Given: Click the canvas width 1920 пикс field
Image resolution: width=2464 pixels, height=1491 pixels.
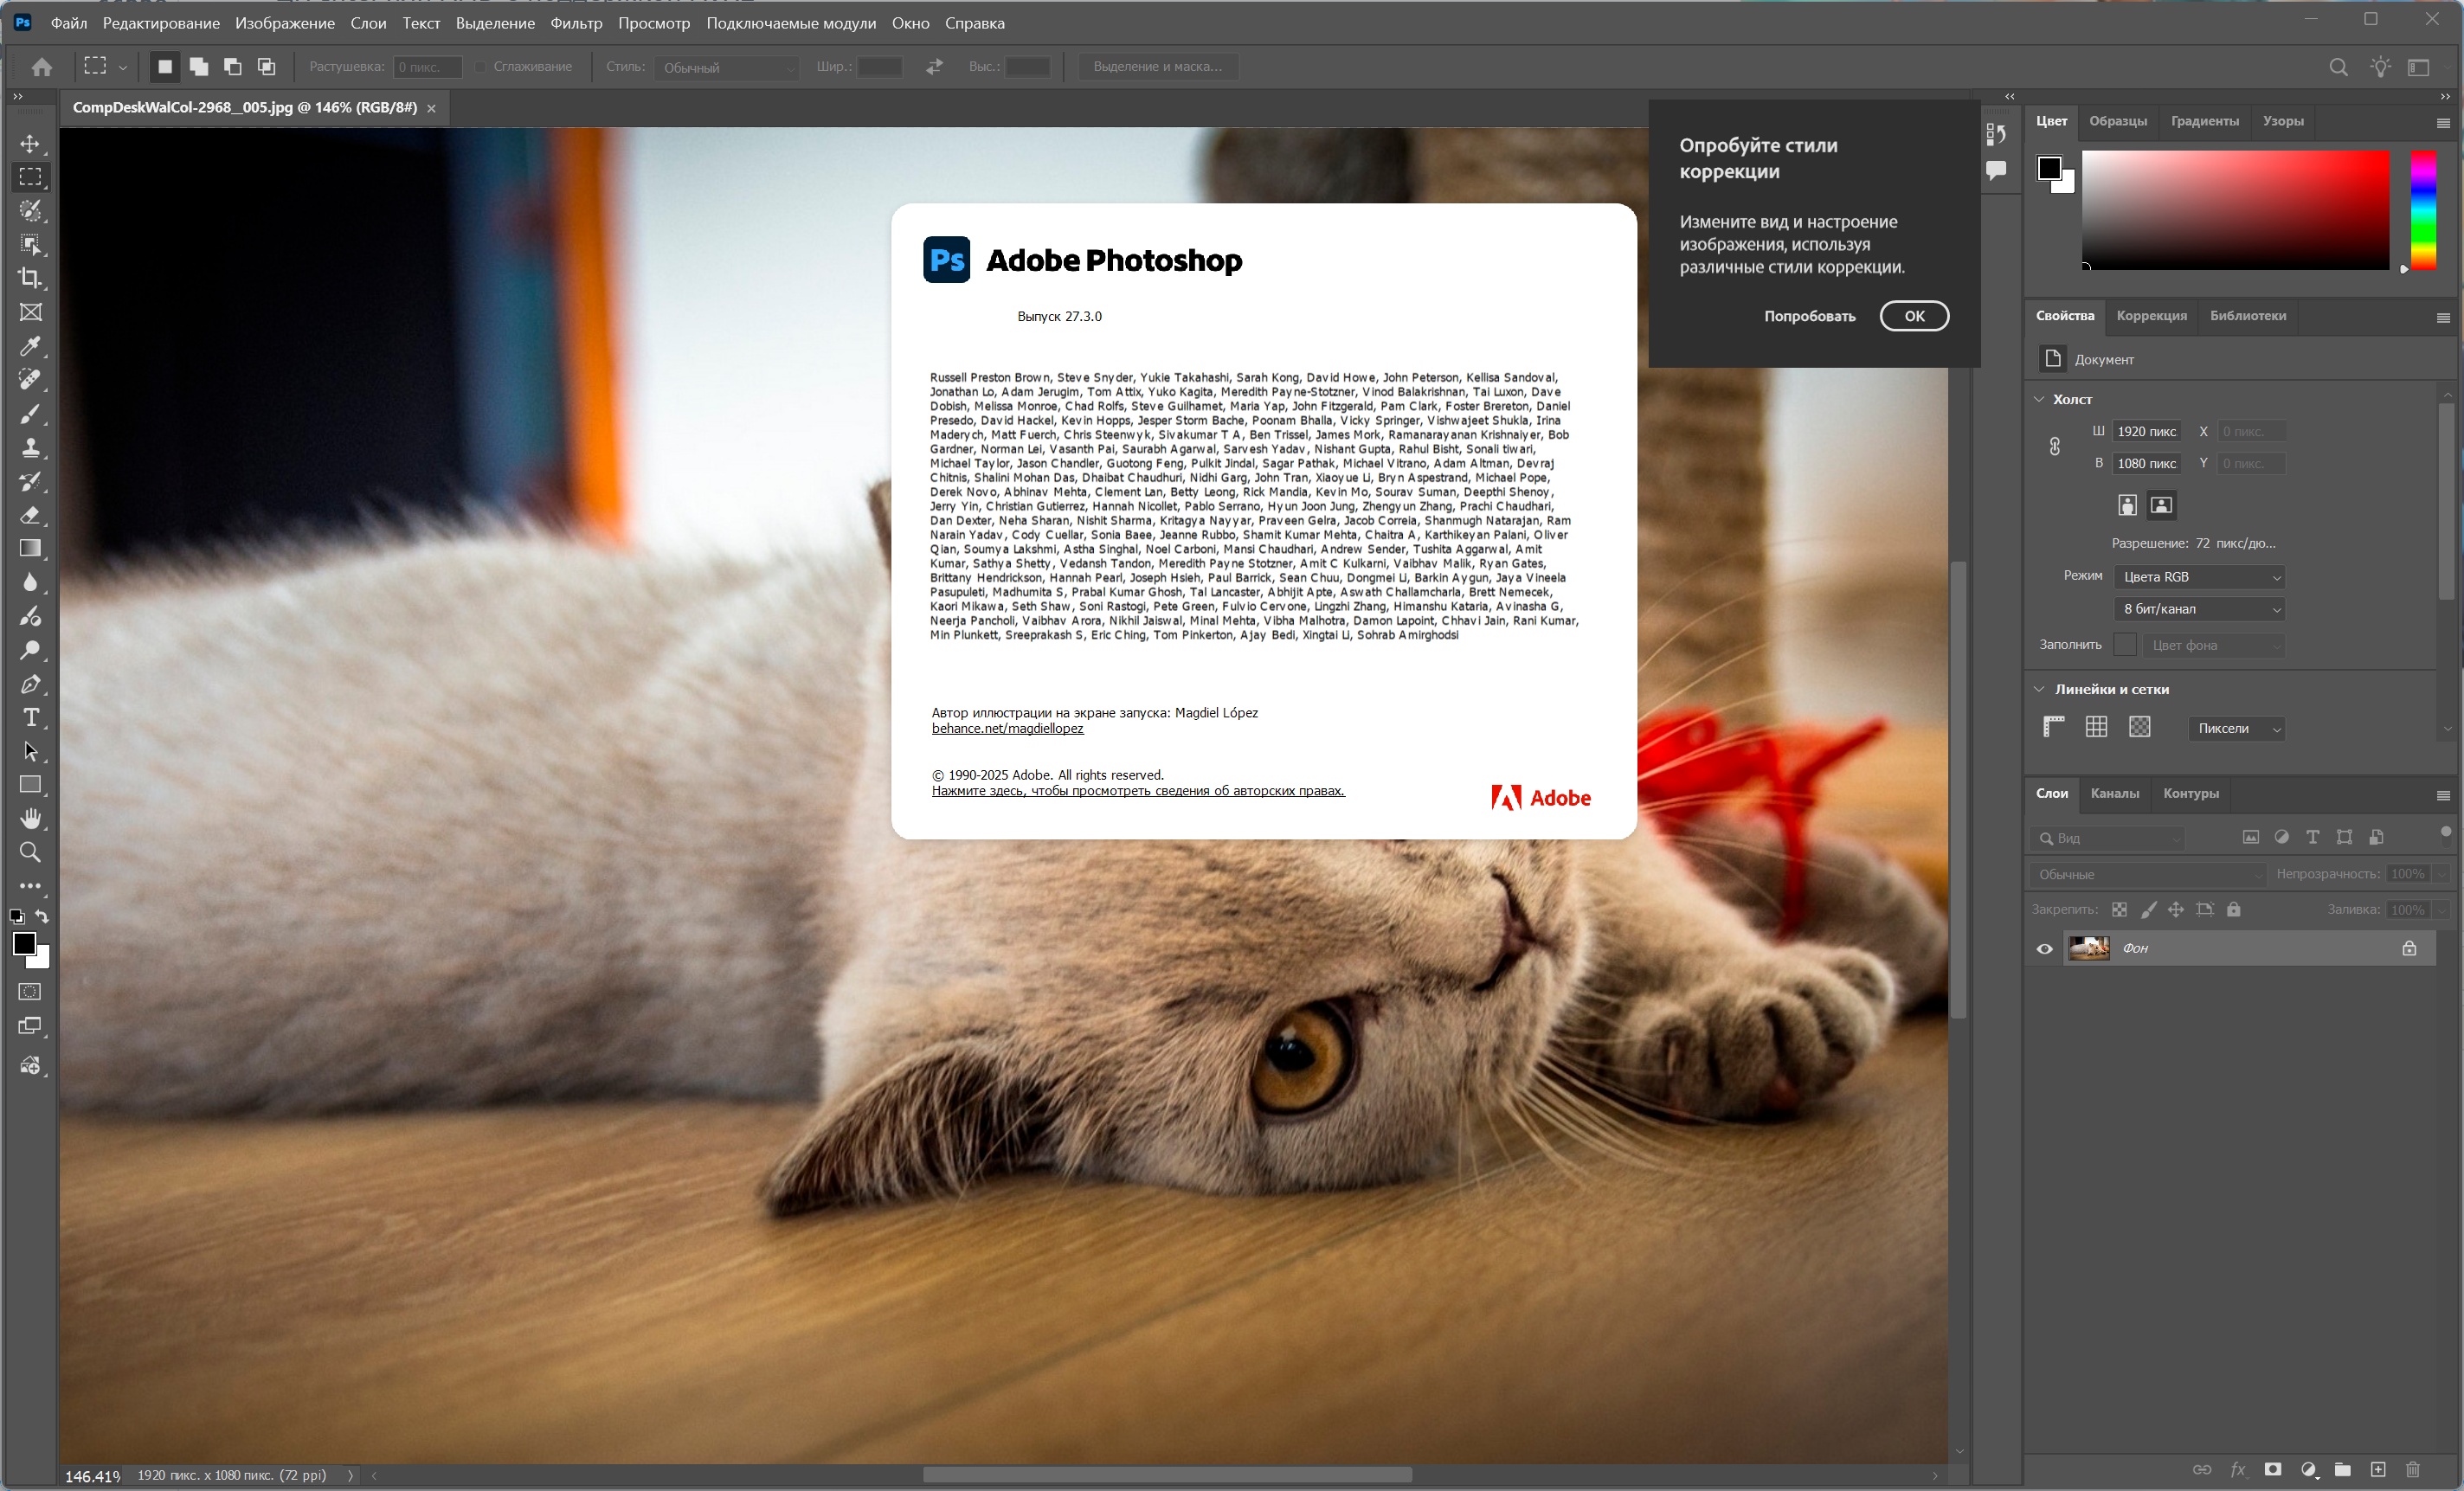Looking at the screenshot, I should point(2146,432).
